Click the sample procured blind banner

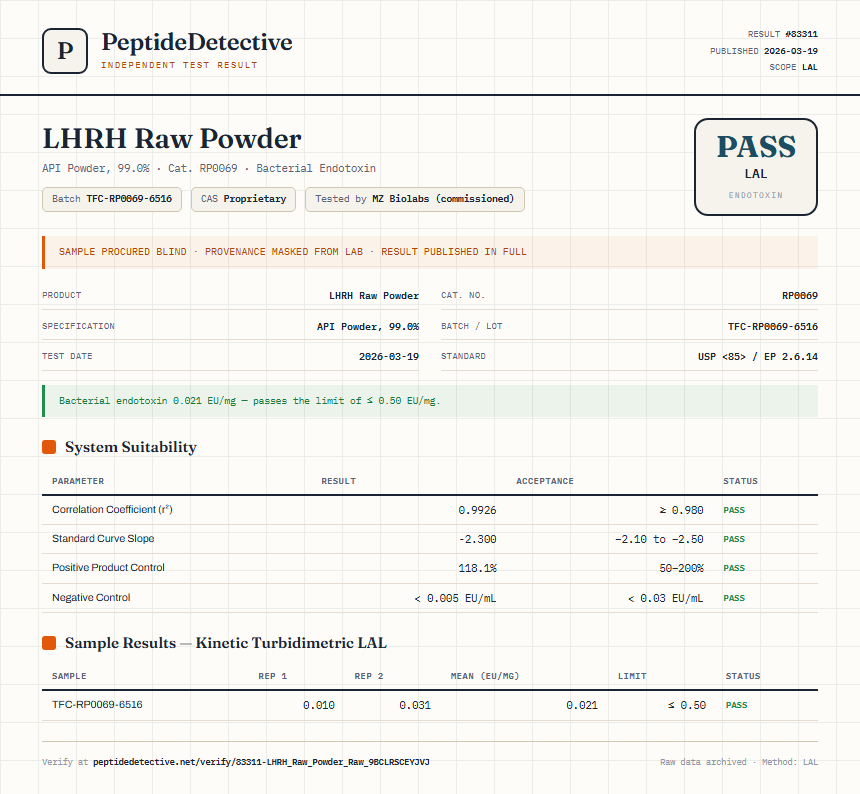[430, 252]
